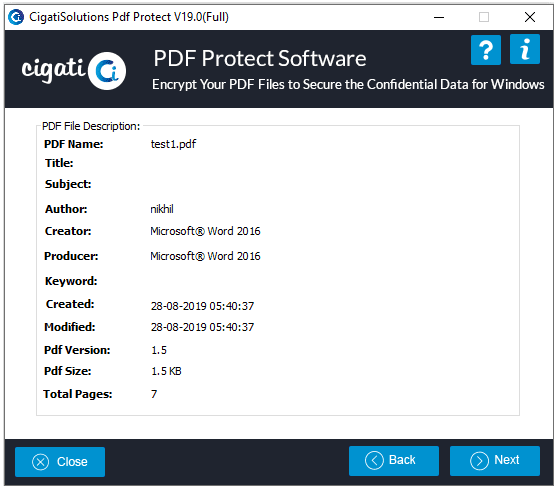
Task: Click the Cigati logo in the header
Action: (x=74, y=71)
